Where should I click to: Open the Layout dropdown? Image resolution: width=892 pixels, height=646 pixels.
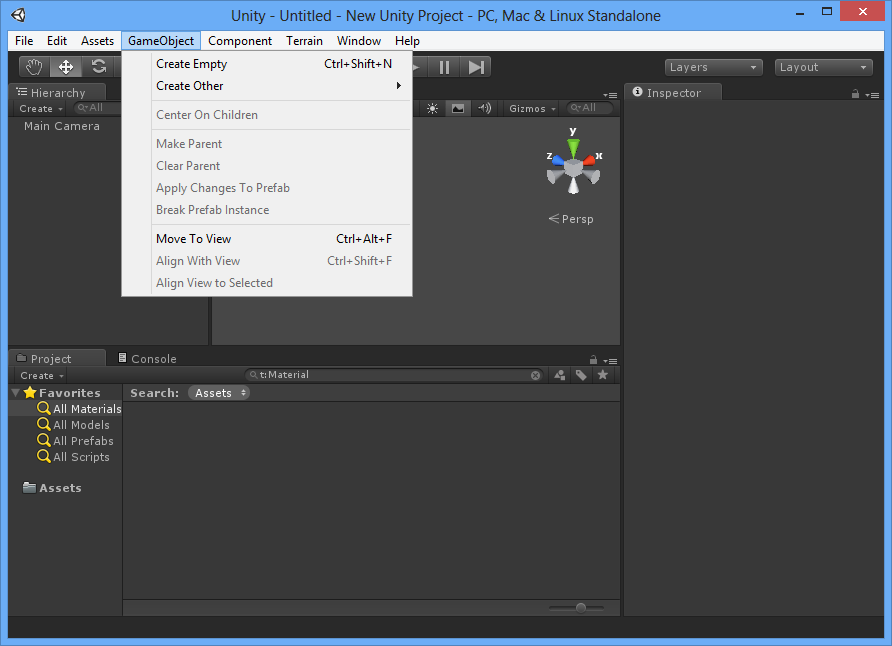[x=823, y=67]
